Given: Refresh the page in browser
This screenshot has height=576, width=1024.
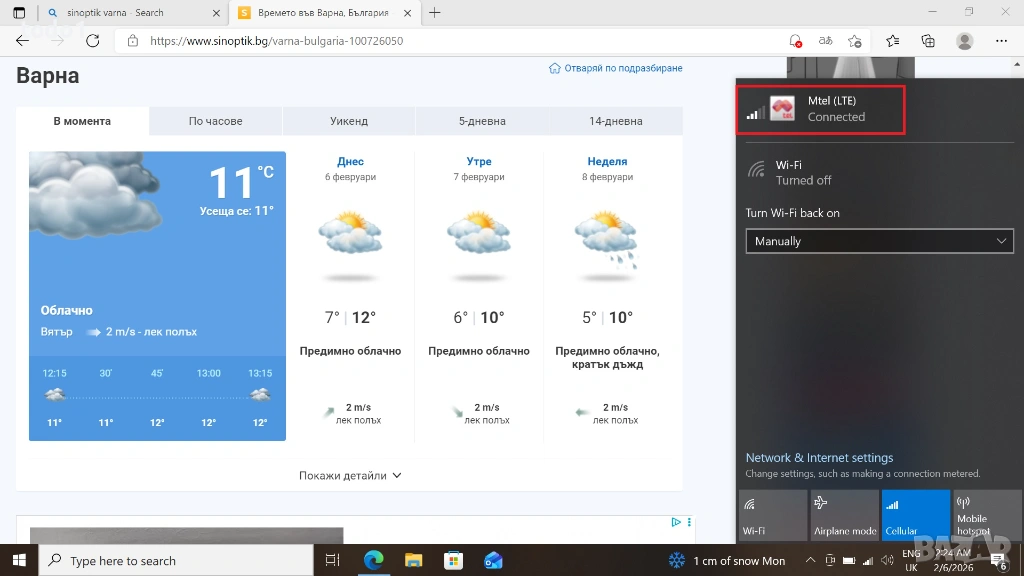Looking at the screenshot, I should tap(93, 41).
